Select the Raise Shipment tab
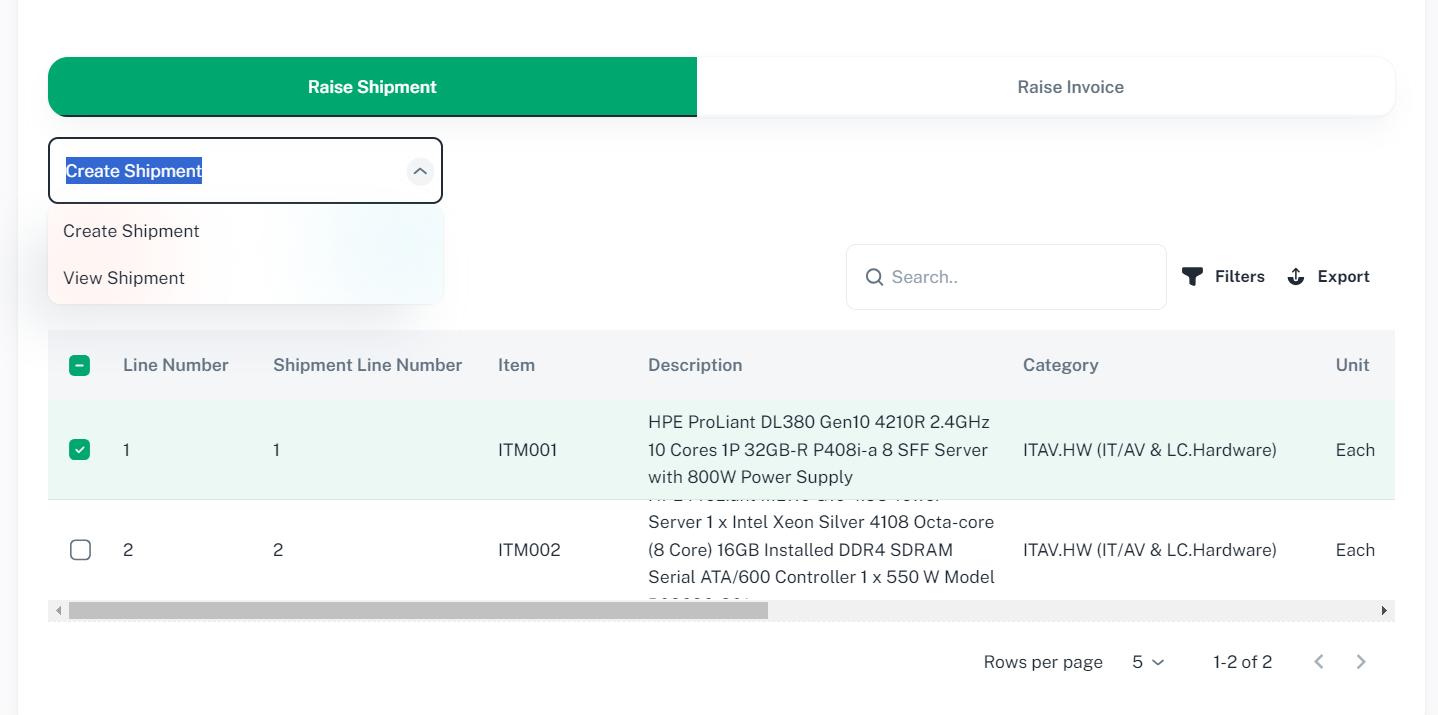 pos(372,87)
